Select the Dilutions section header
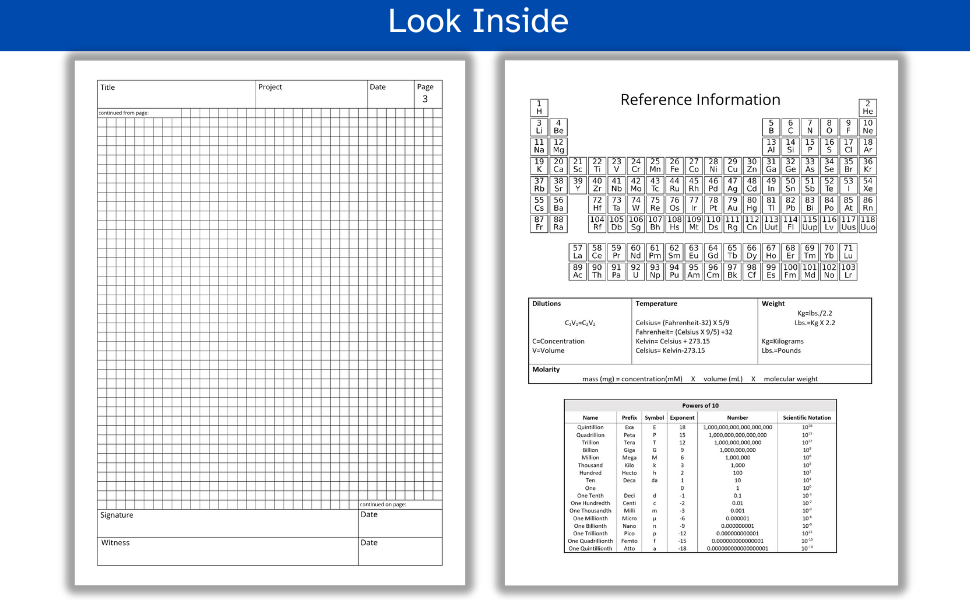Viewport: 970px width, 600px height. pyautogui.click(x=547, y=303)
